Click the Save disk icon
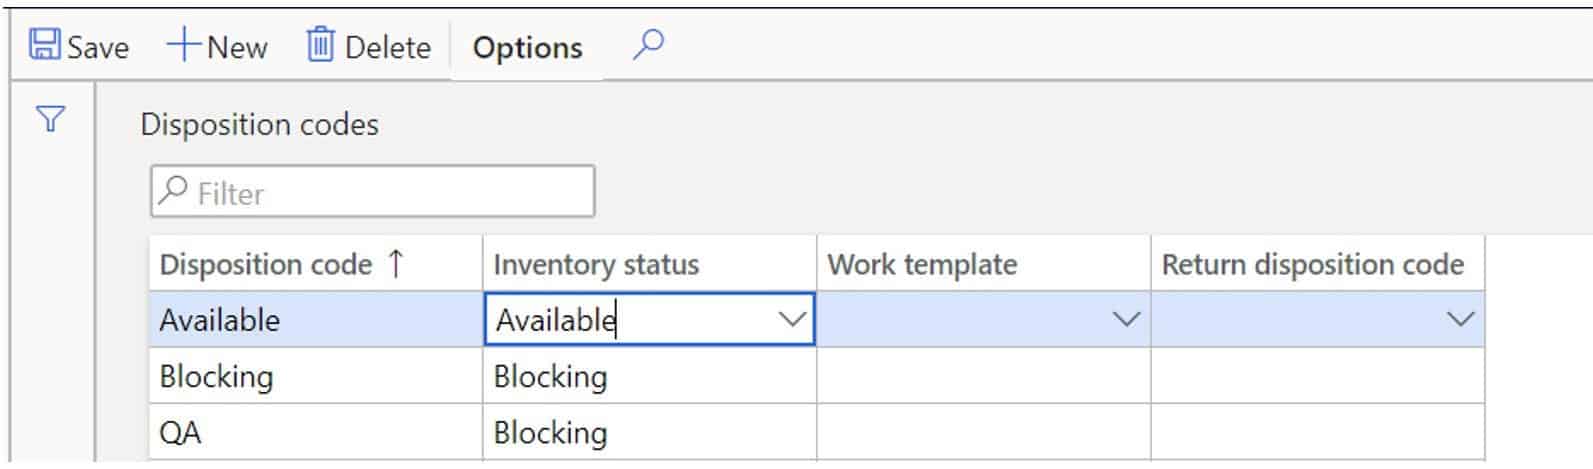The image size is (1593, 469). (x=44, y=45)
